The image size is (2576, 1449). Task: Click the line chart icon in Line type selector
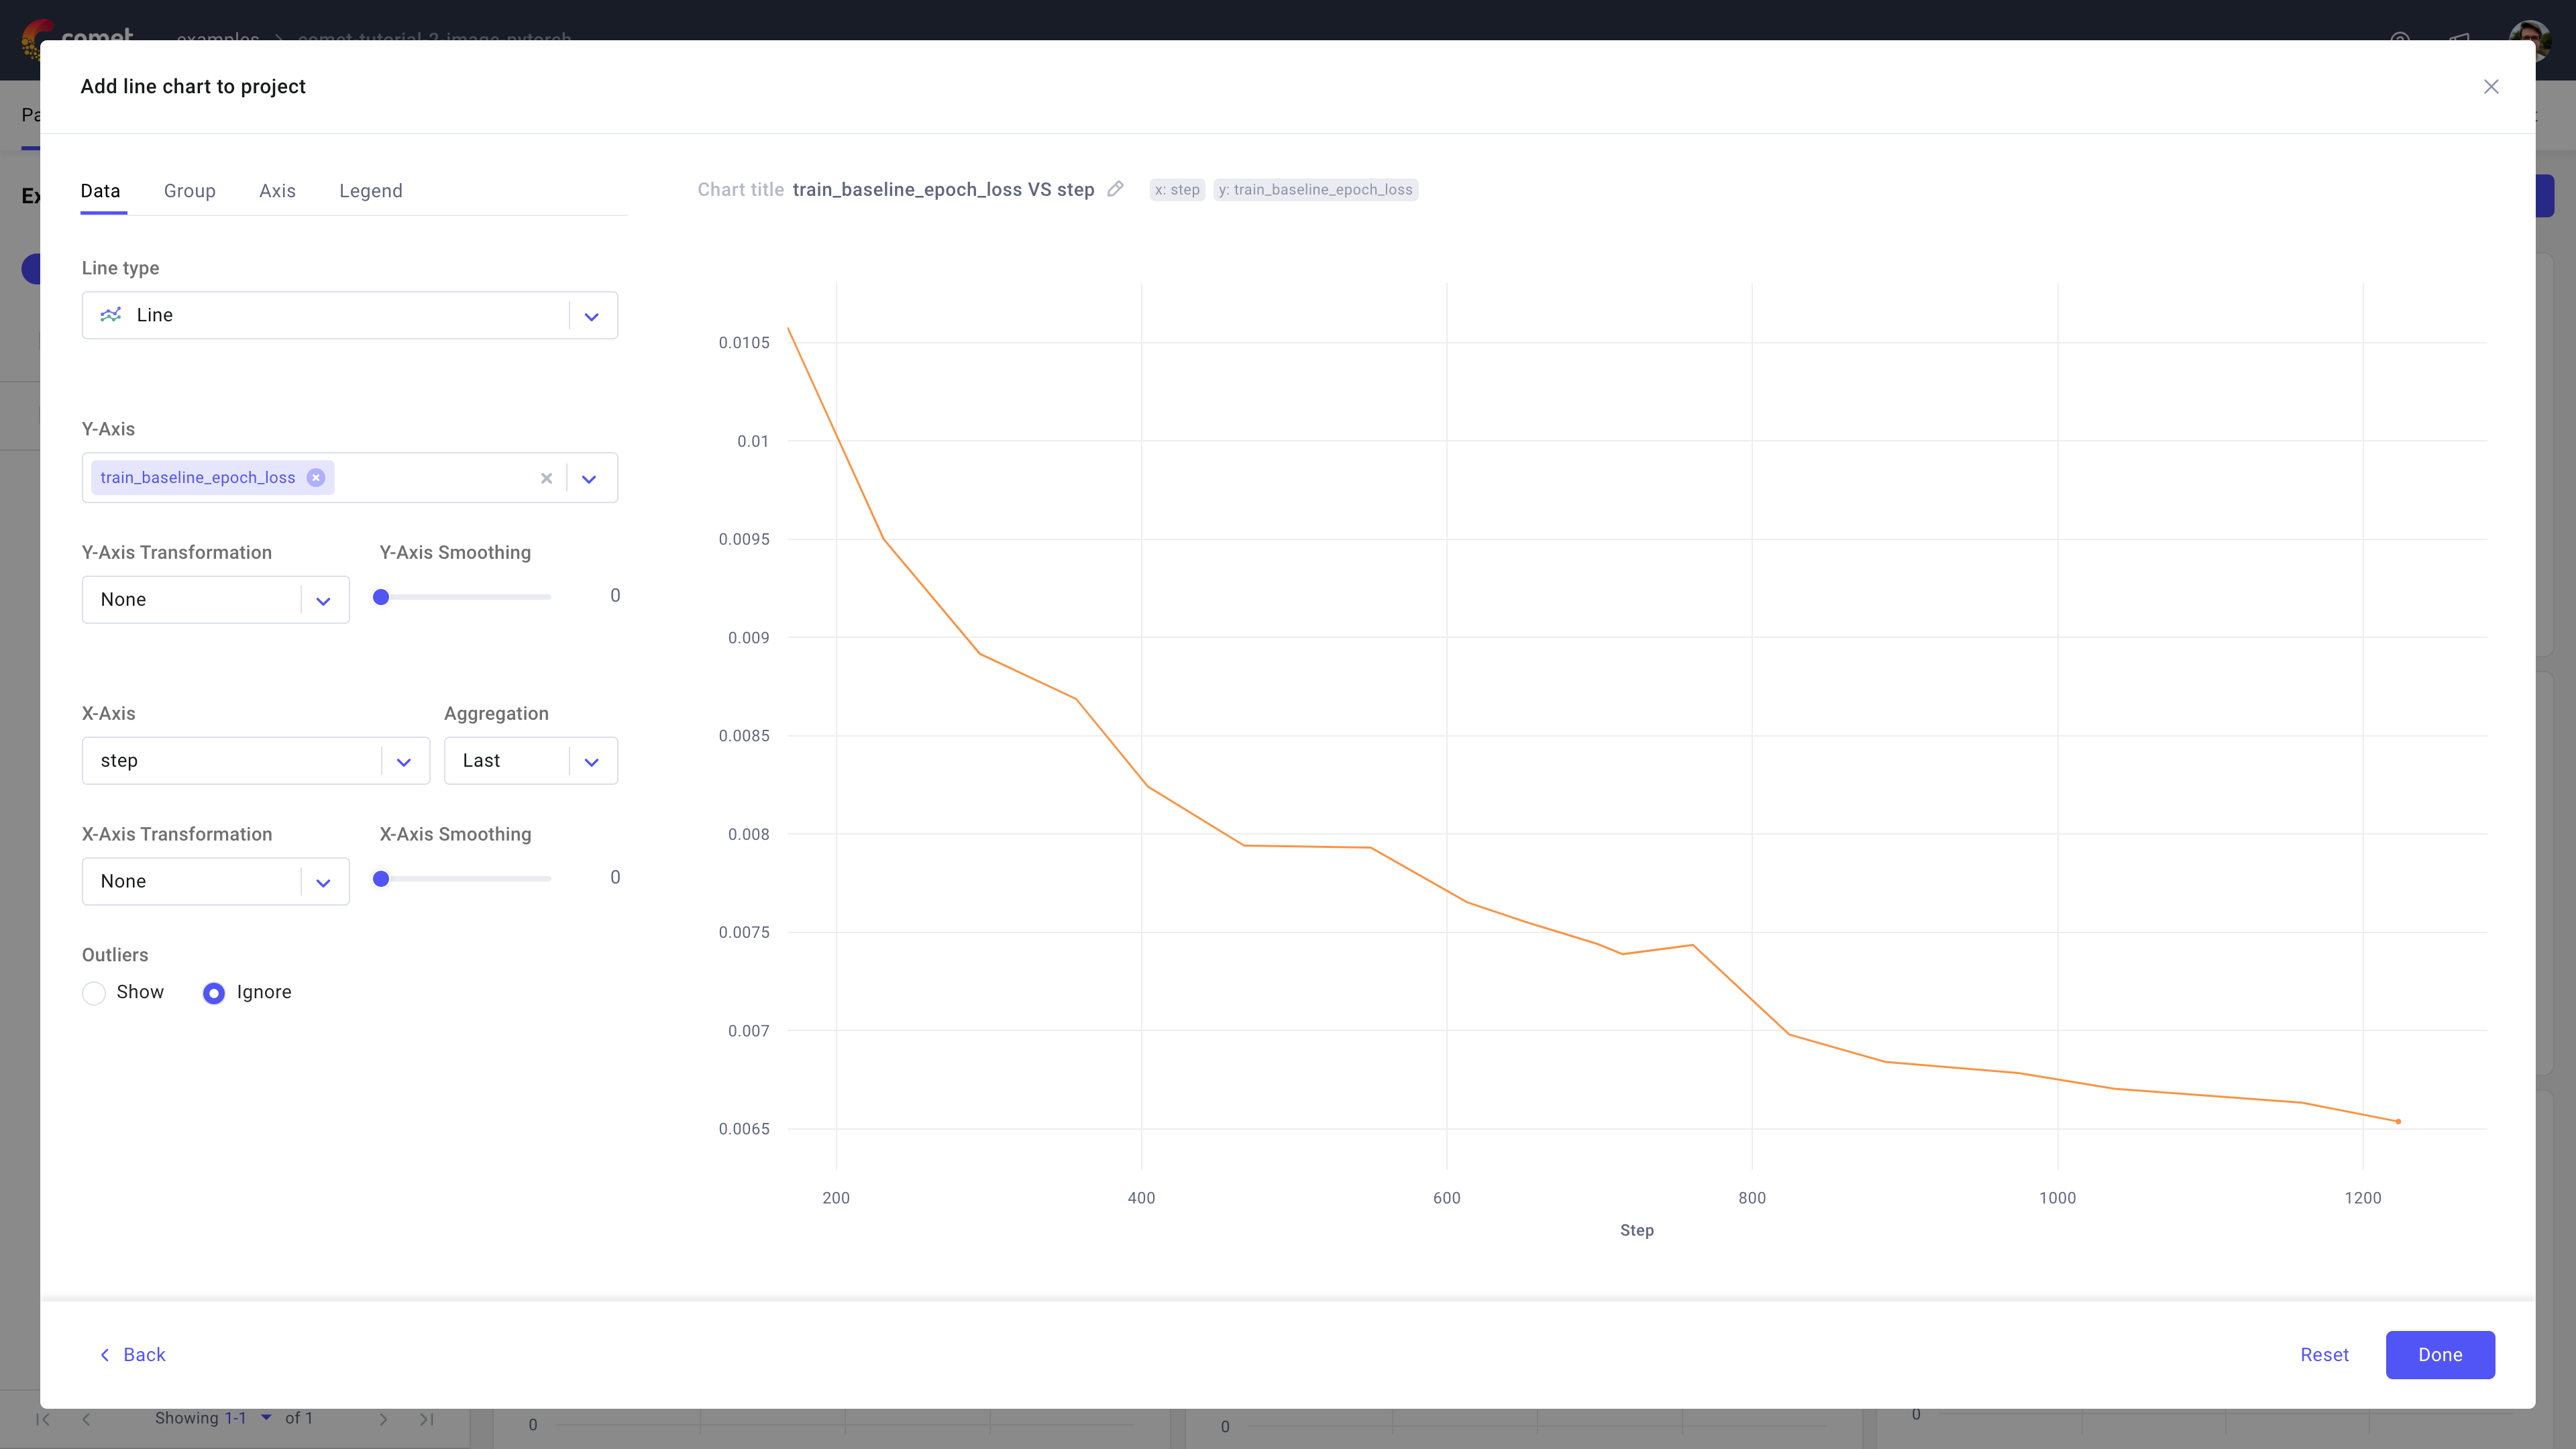[x=111, y=314]
